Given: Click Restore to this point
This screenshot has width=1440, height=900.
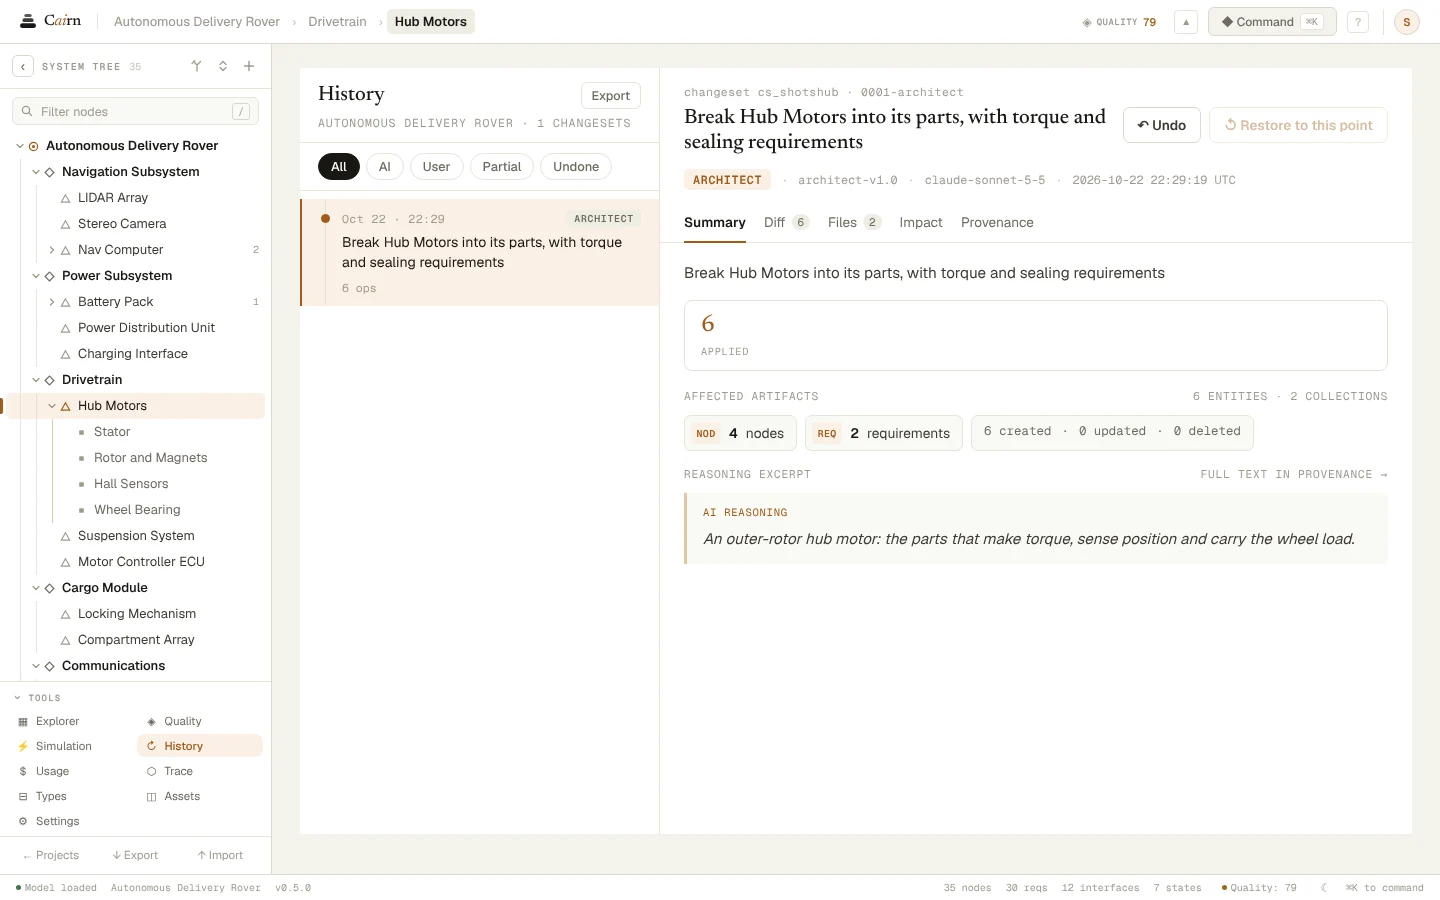Looking at the screenshot, I should (x=1299, y=125).
